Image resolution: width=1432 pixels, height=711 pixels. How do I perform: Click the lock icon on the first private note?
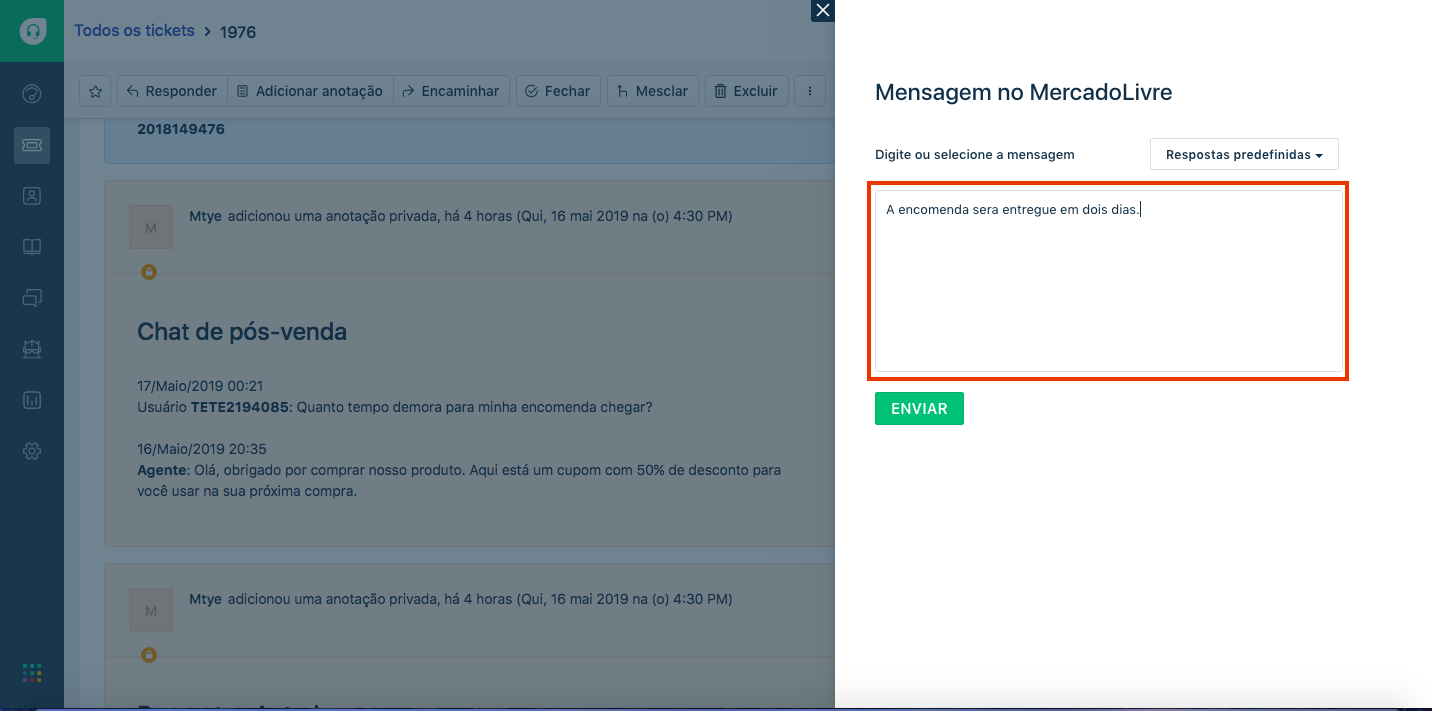point(149,272)
